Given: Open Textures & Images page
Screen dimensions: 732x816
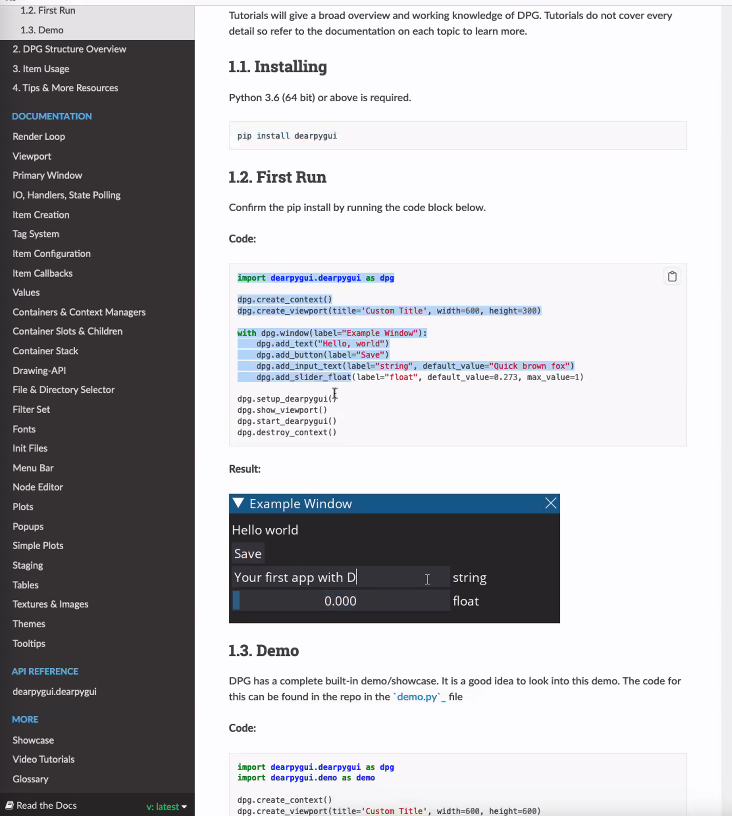Looking at the screenshot, I should [50, 604].
